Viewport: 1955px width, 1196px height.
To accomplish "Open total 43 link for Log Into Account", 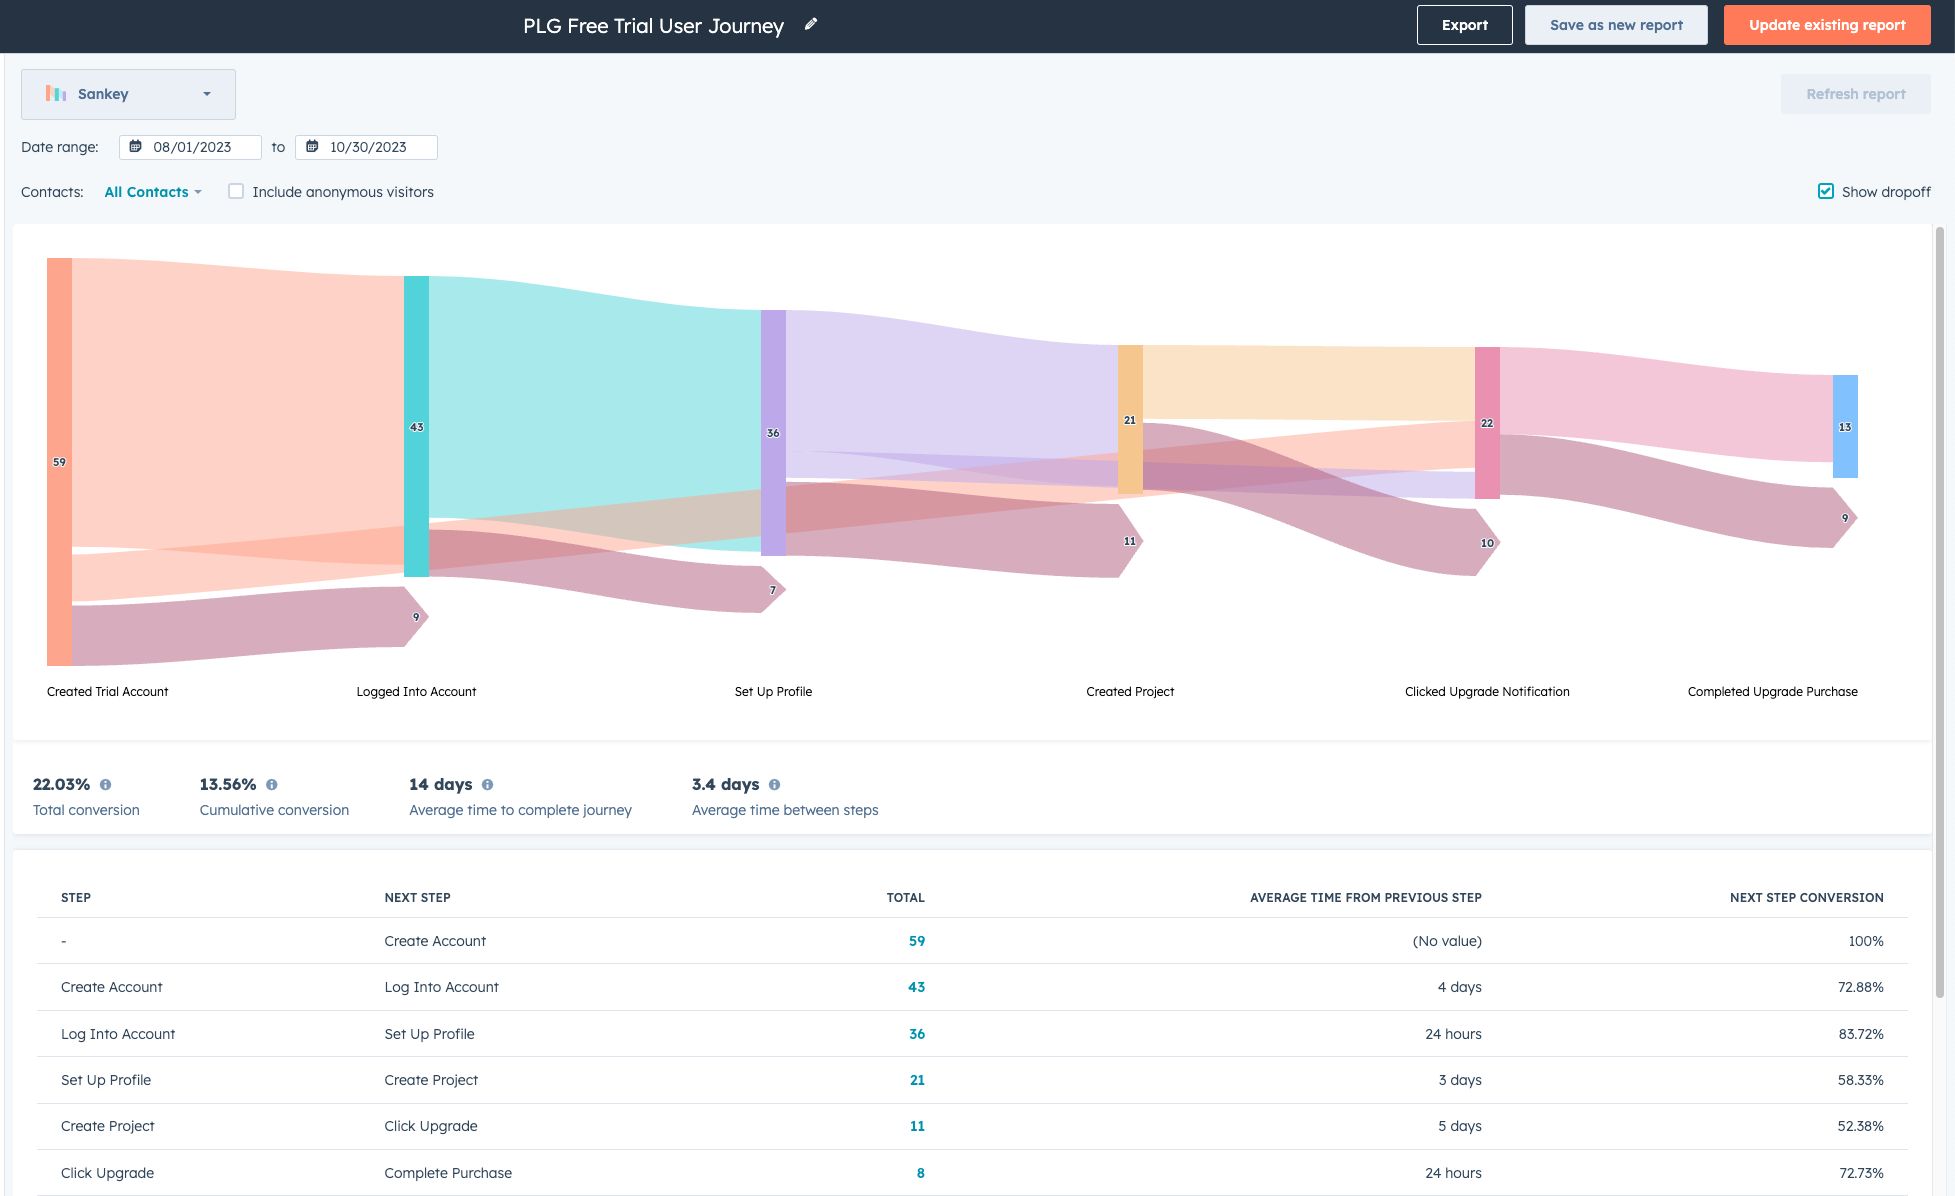I will click(916, 987).
